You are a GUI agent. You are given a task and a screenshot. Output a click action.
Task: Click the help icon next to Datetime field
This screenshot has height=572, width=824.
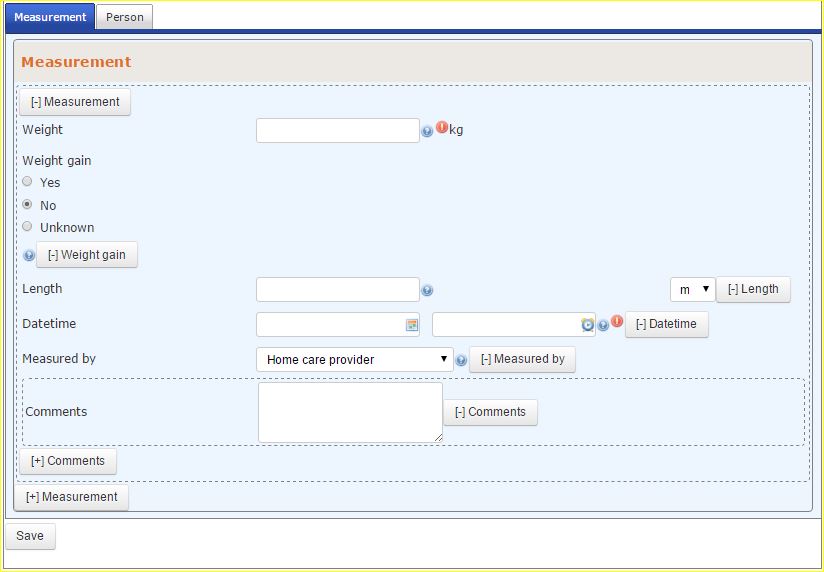[x=603, y=325]
